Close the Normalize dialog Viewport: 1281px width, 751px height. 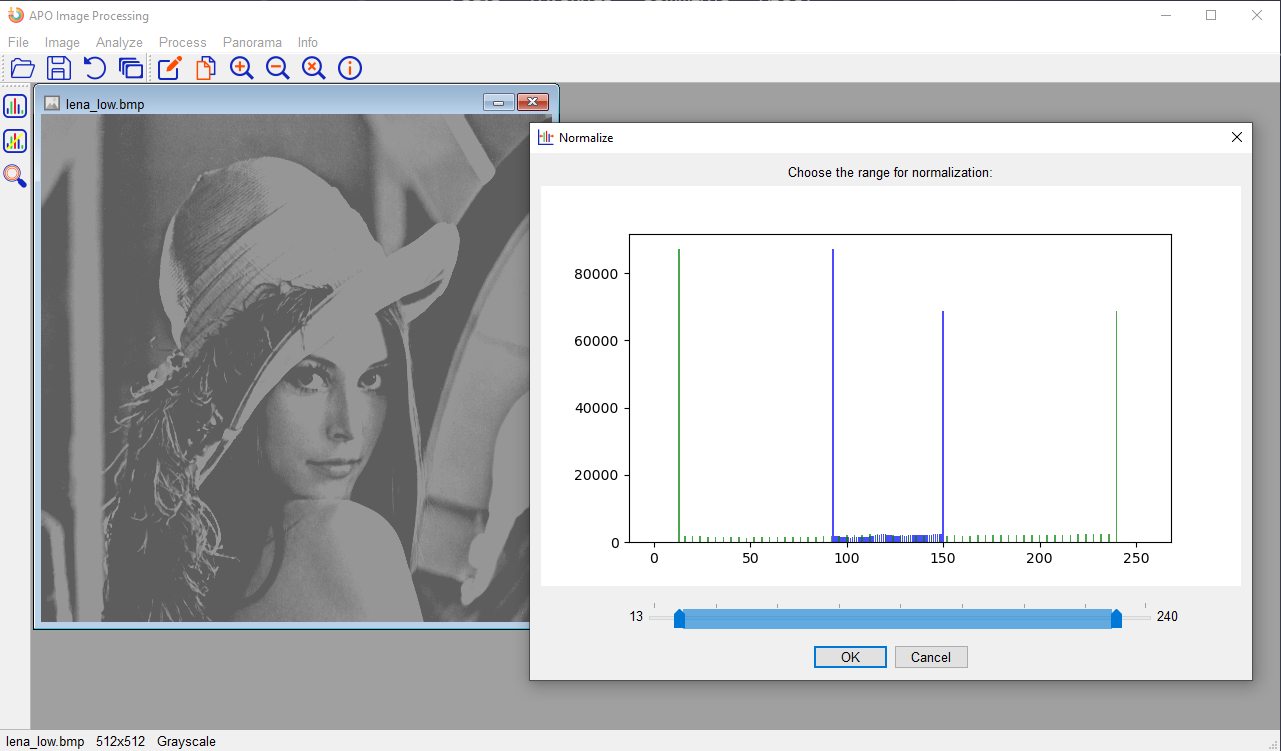[x=1237, y=137]
